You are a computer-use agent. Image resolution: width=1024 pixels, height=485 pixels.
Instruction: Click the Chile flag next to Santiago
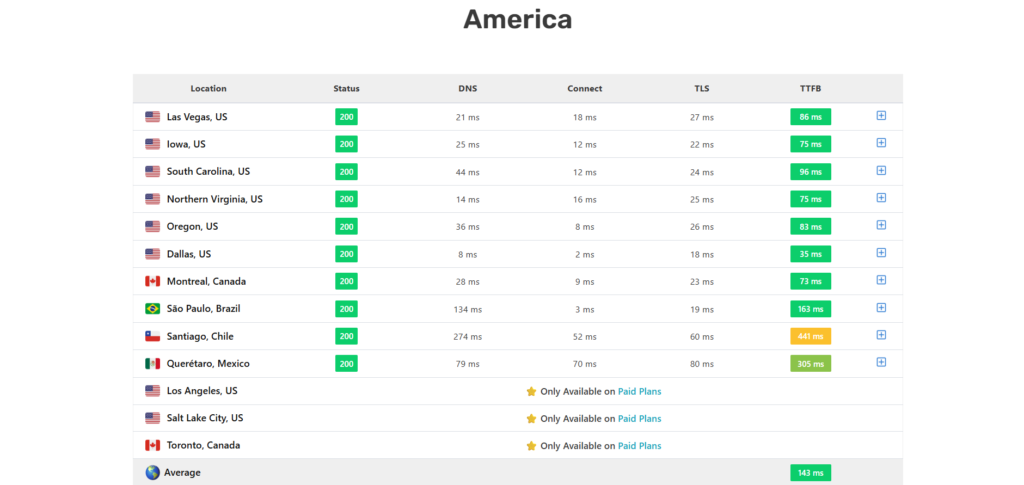(152, 336)
